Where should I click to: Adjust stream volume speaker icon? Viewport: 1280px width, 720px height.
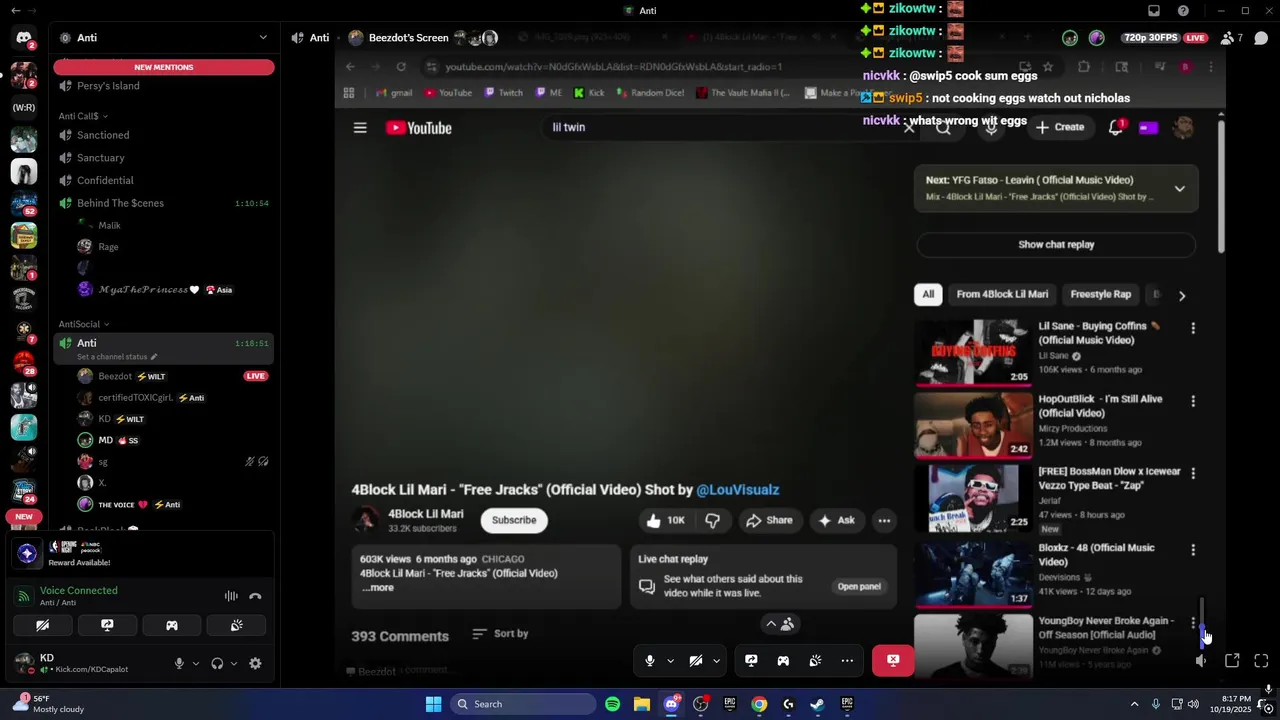click(1201, 661)
